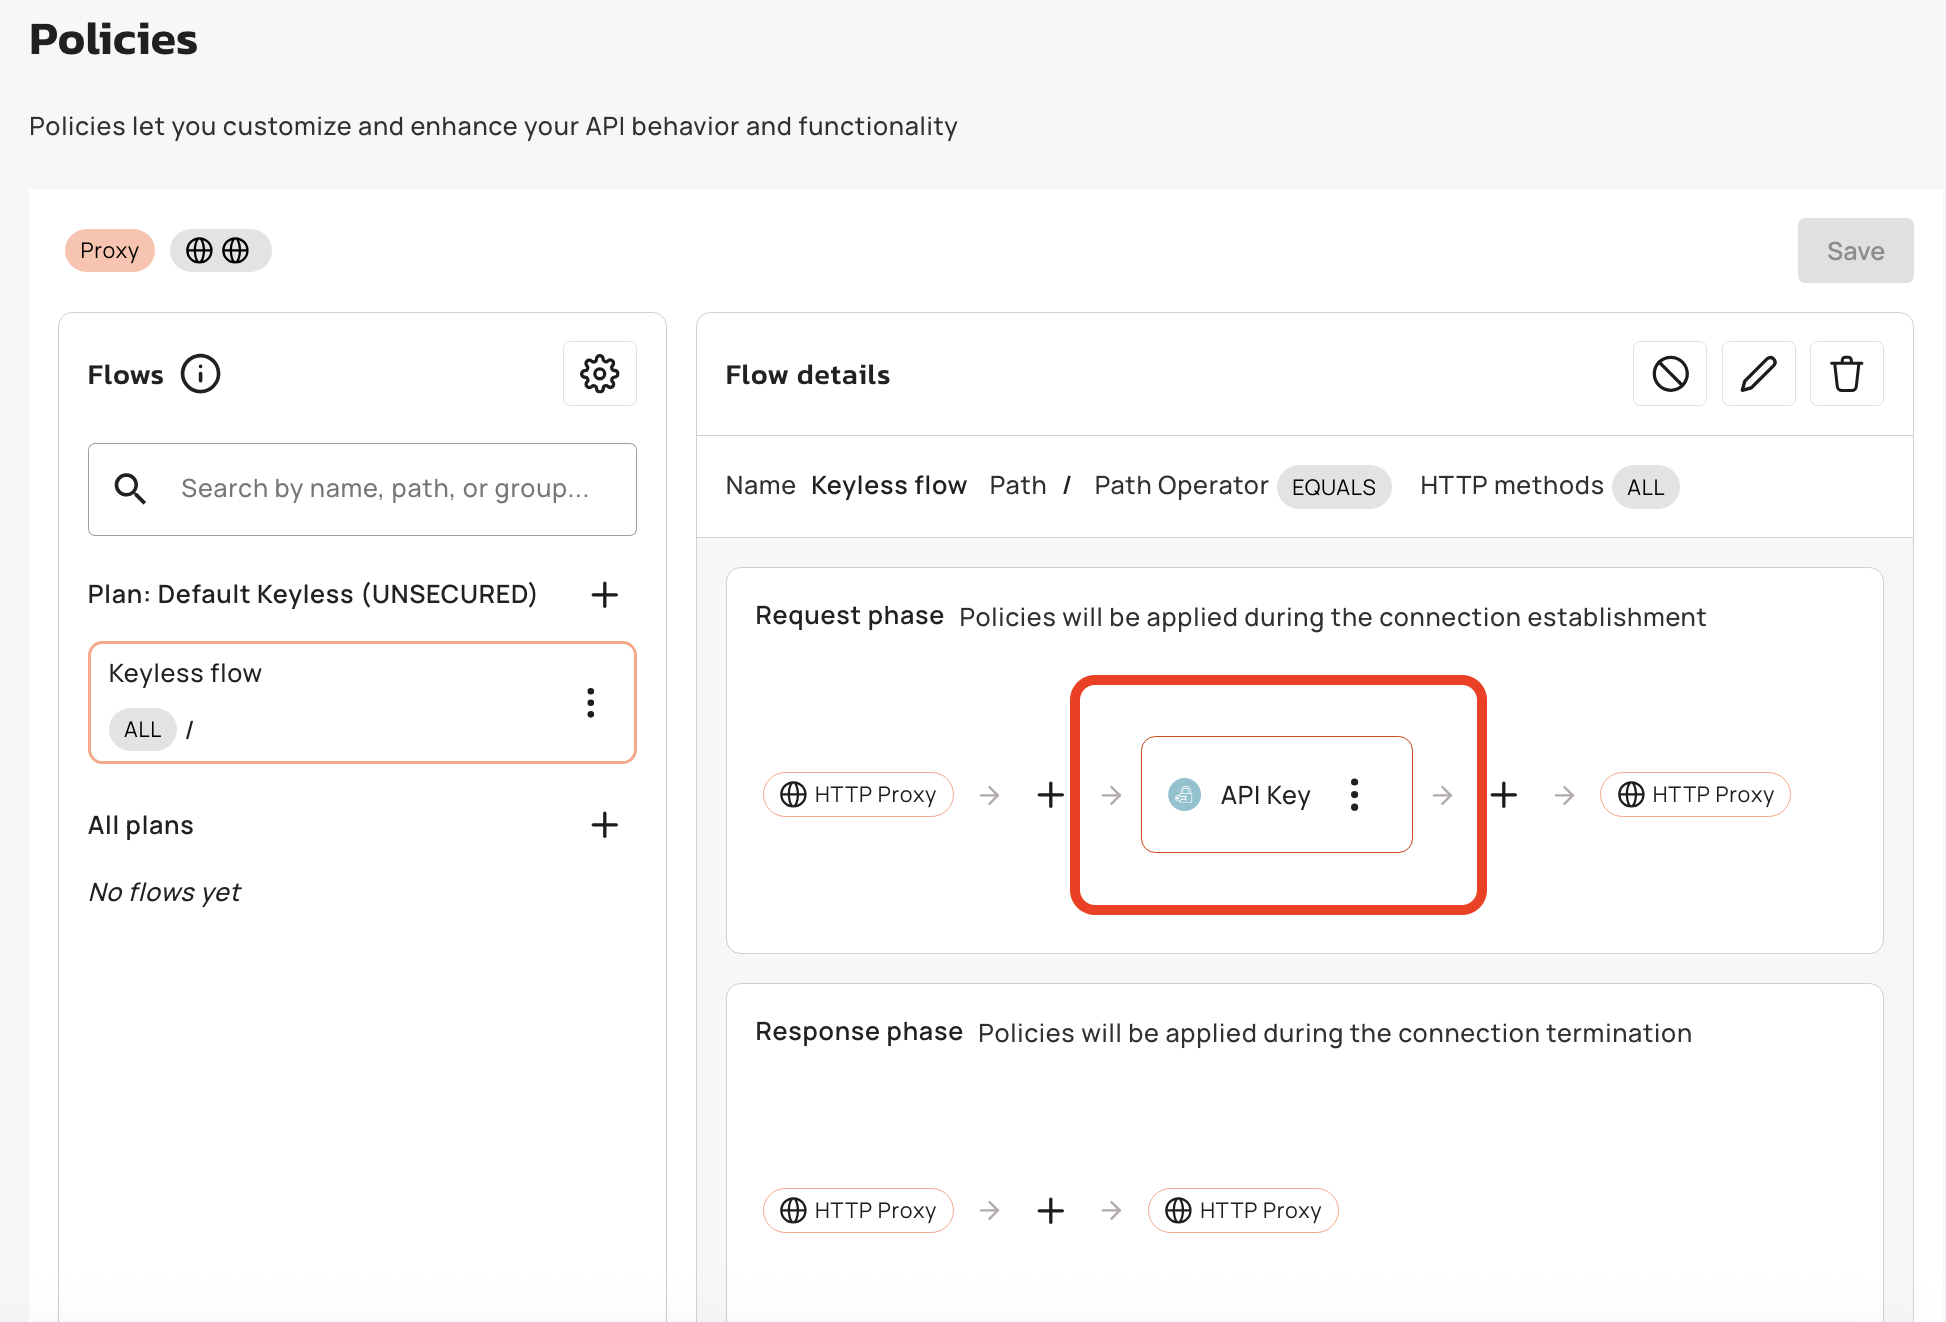Select the Proxy tab chip
1946x1322 pixels.
tap(110, 250)
